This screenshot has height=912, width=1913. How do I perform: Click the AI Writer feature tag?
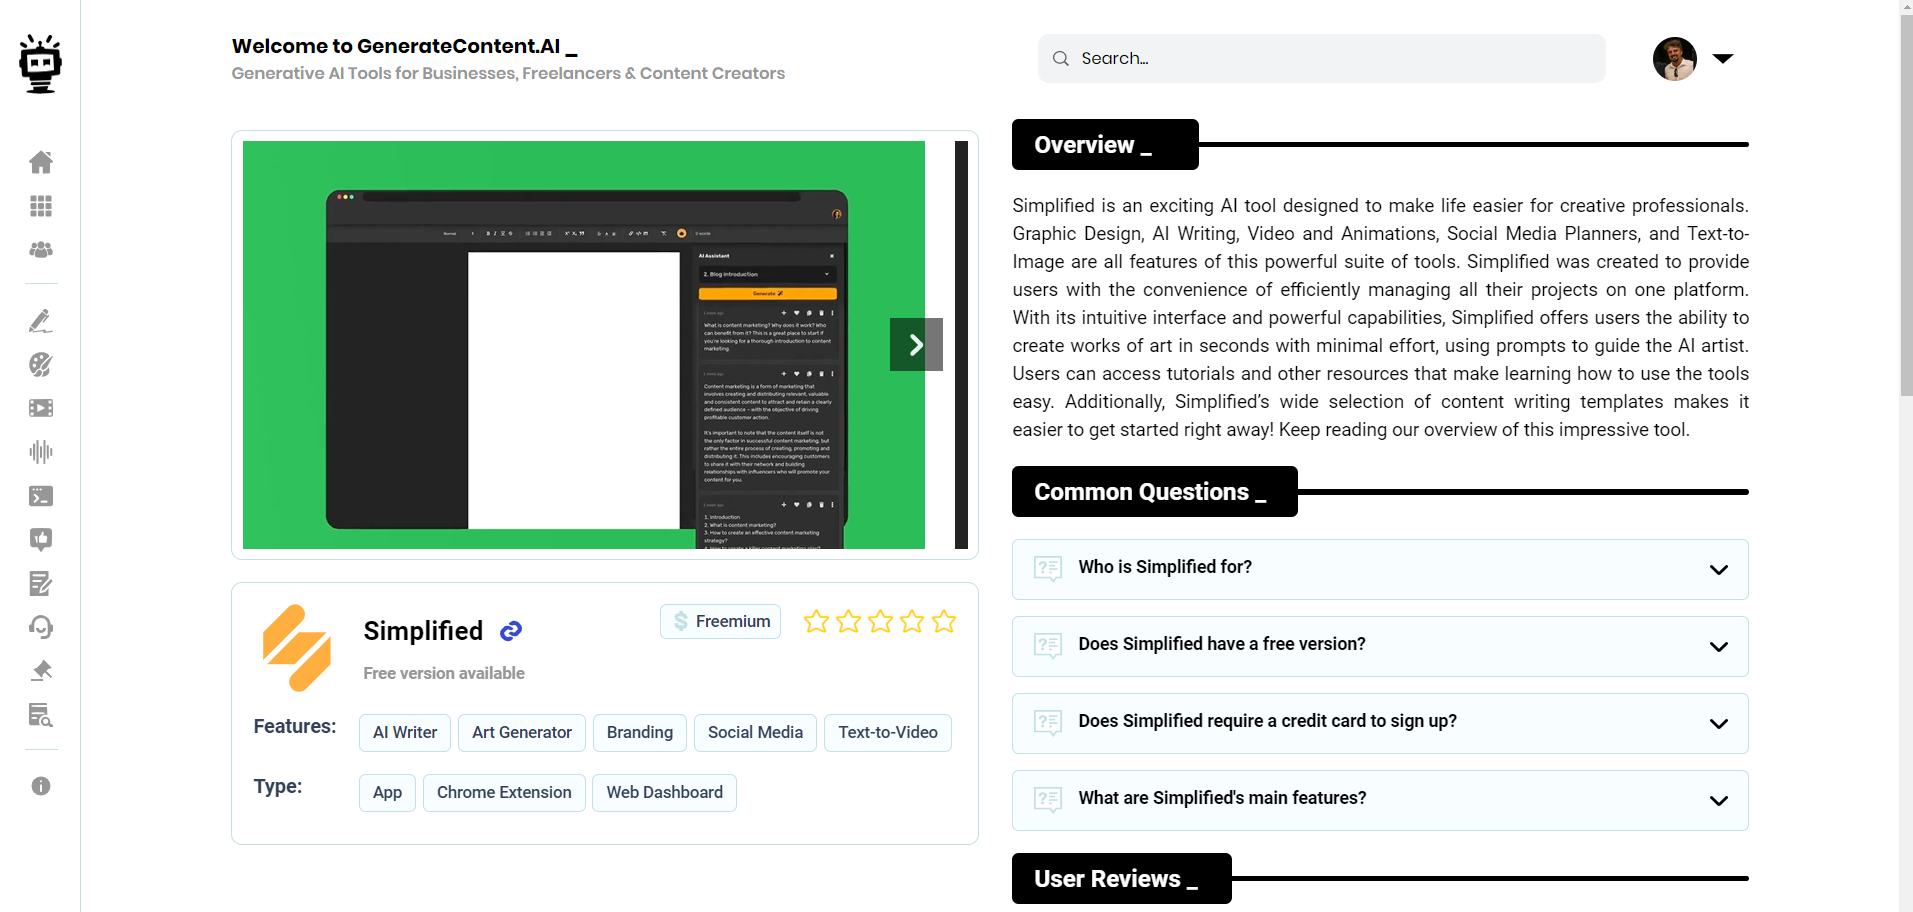pos(405,733)
